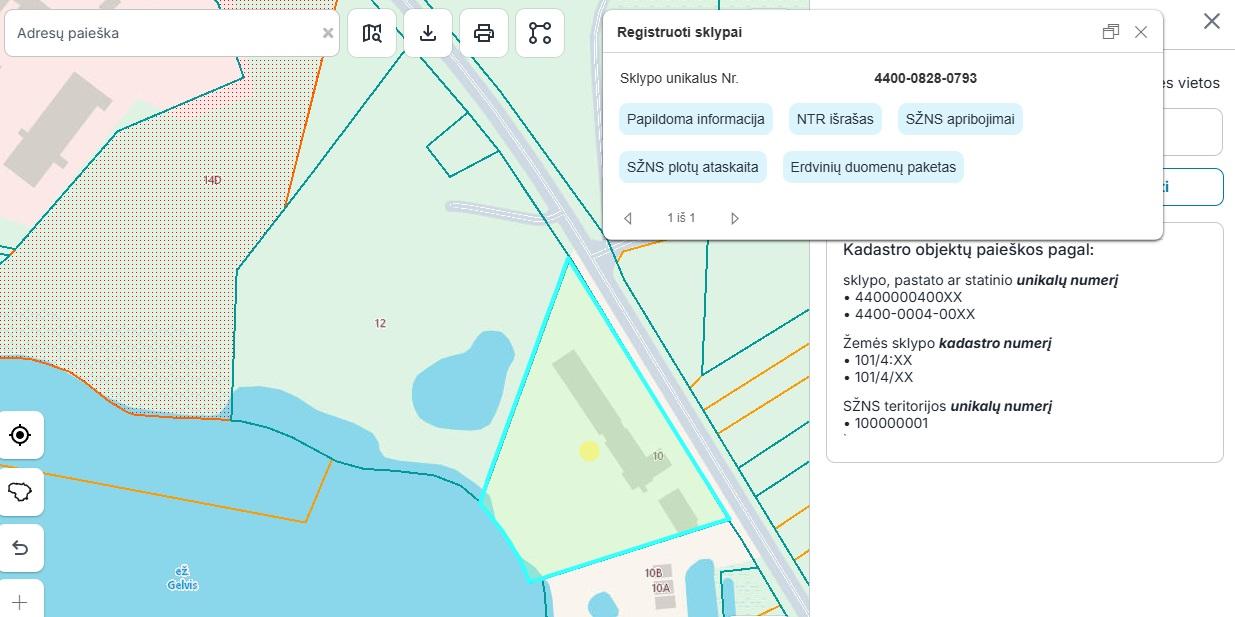Image resolution: width=1235 pixels, height=617 pixels.
Task: Click the example 101/4:XX text
Action: [x=884, y=360]
